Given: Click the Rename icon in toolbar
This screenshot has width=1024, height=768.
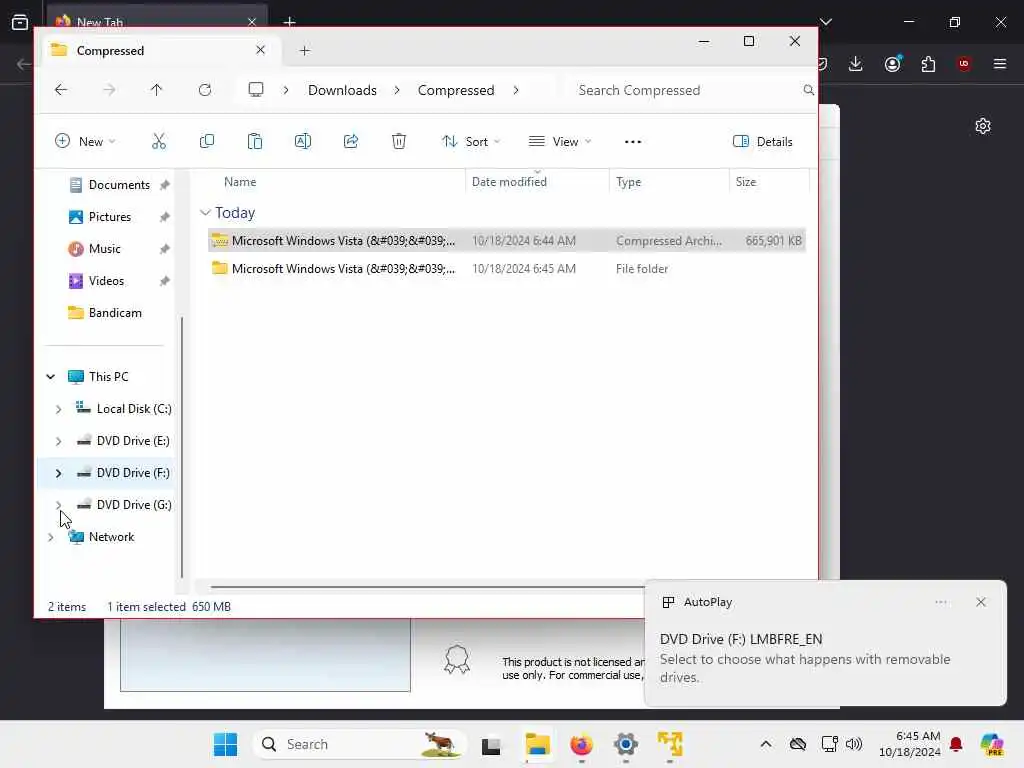Looking at the screenshot, I should [x=303, y=141].
